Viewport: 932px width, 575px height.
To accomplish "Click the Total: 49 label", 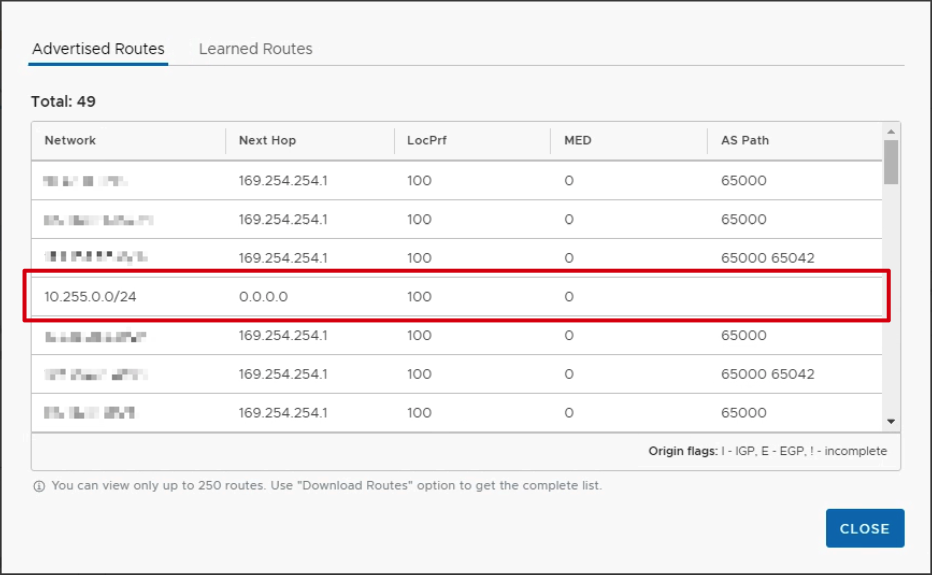I will coord(64,102).
